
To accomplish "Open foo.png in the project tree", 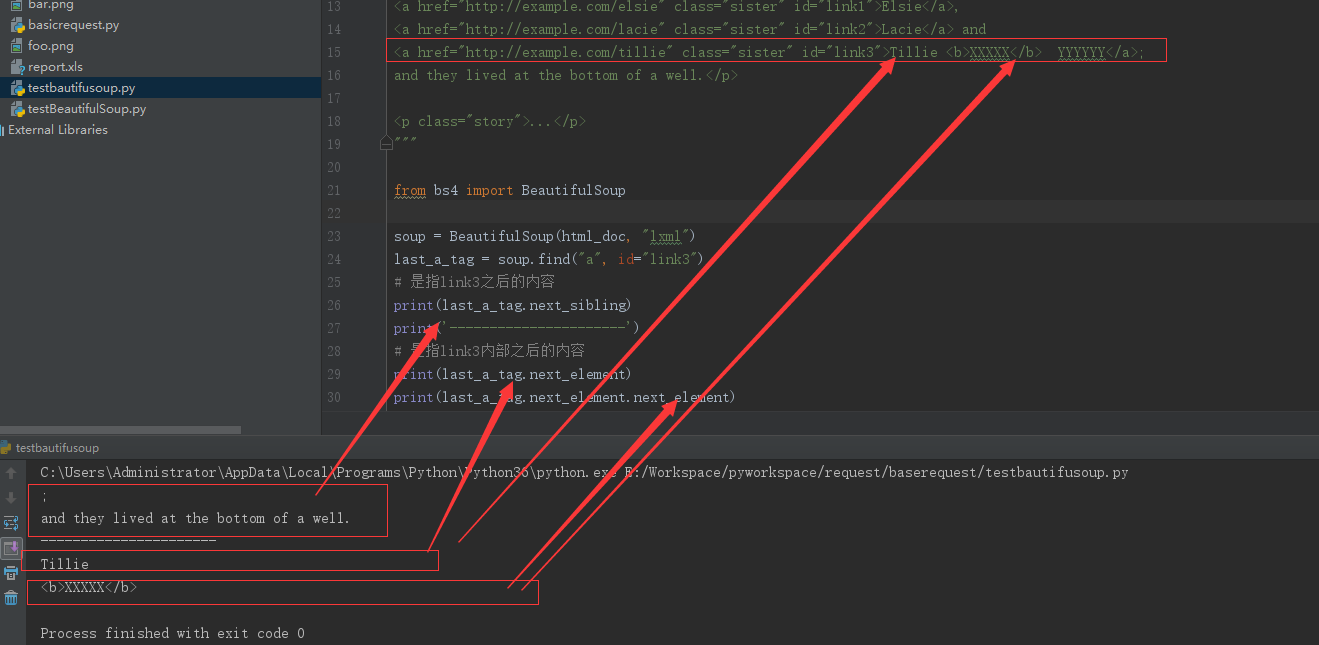I will click(x=51, y=46).
